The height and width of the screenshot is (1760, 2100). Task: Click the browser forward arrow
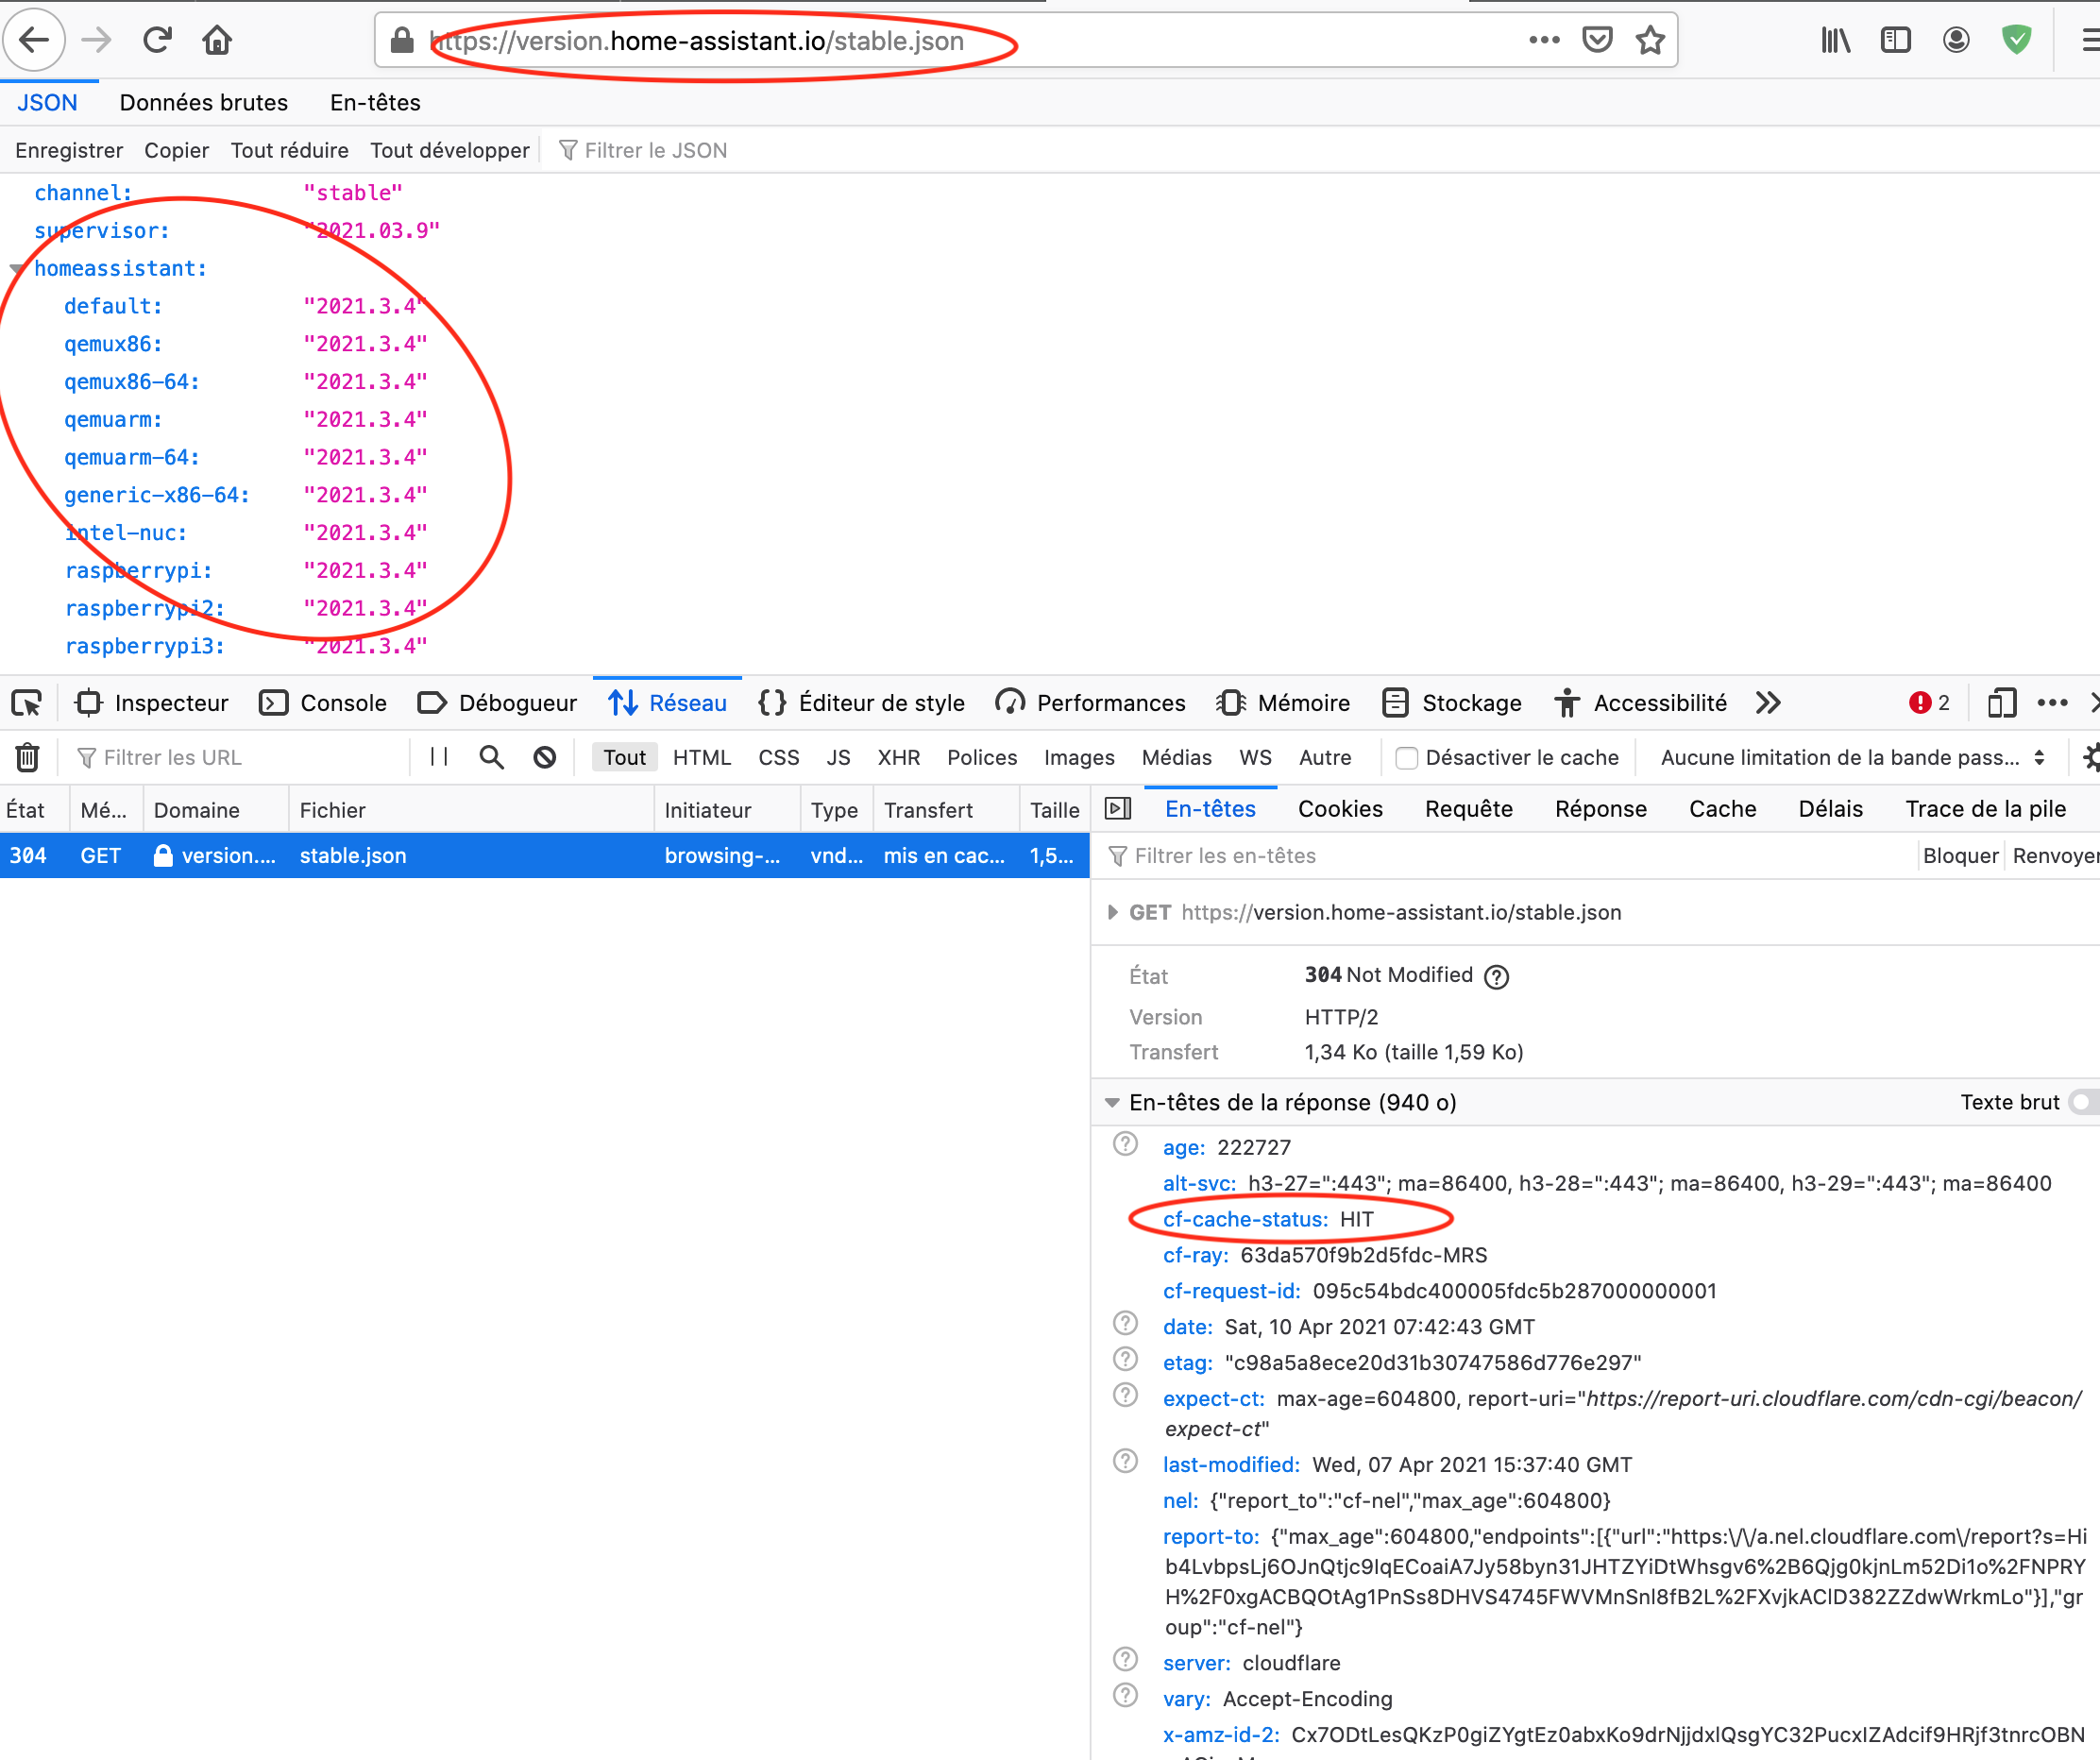pos(96,40)
